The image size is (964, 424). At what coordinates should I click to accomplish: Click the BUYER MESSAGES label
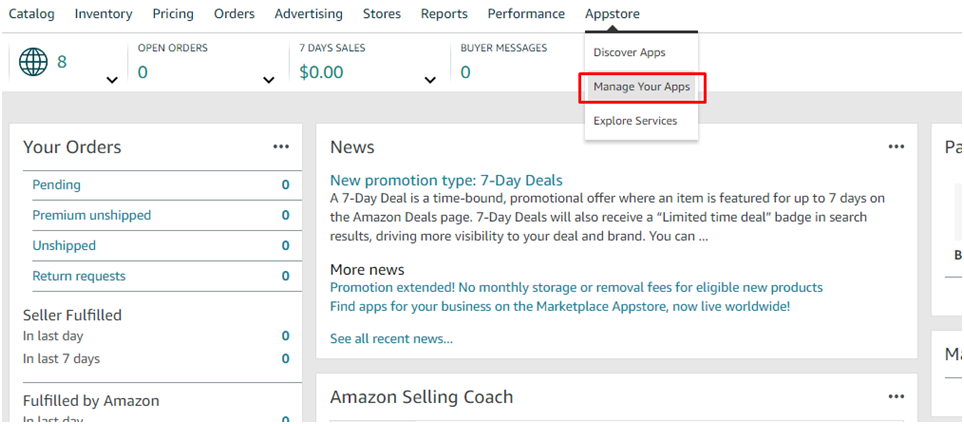(x=504, y=48)
